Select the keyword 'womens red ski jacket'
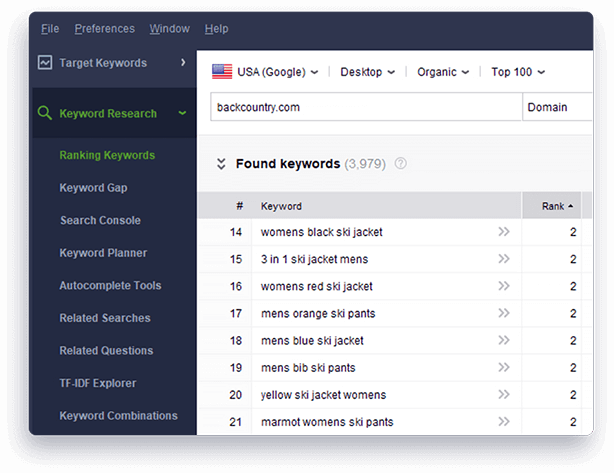Image resolution: width=614 pixels, height=473 pixels. tap(316, 286)
